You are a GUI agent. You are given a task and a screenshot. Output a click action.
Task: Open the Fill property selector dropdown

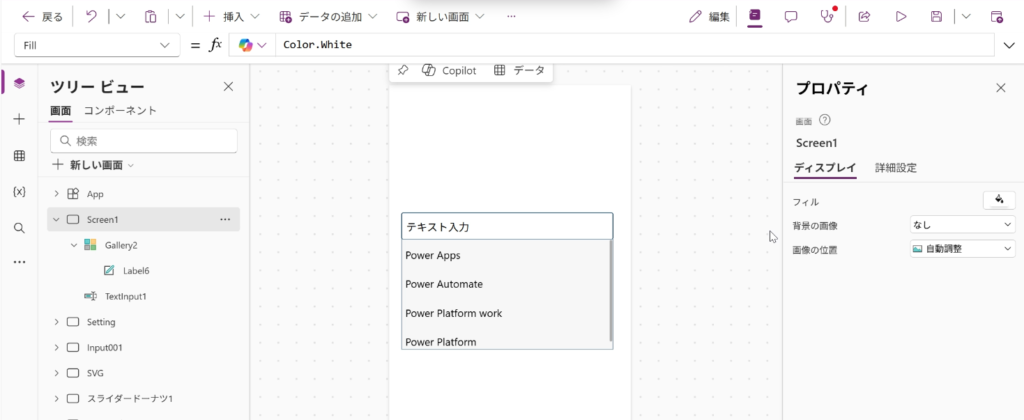97,45
